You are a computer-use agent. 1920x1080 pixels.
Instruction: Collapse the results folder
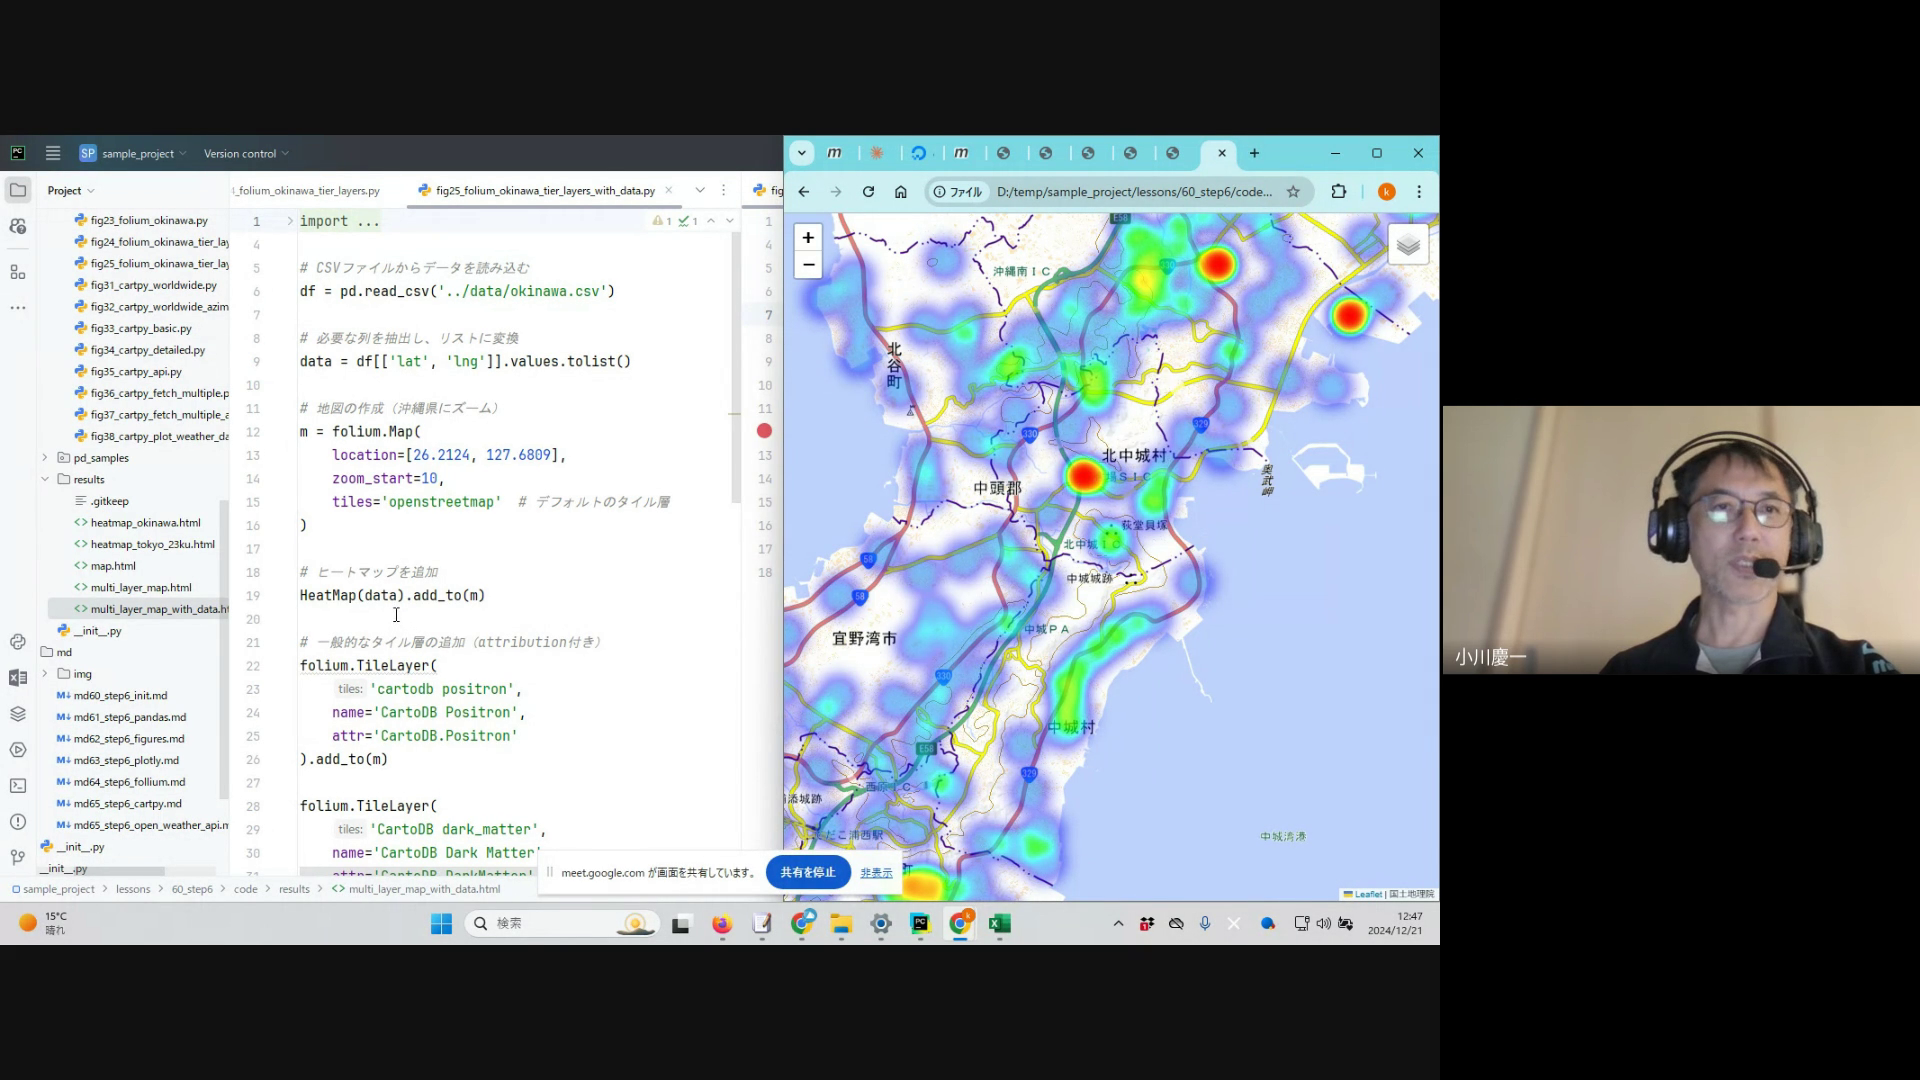click(45, 479)
